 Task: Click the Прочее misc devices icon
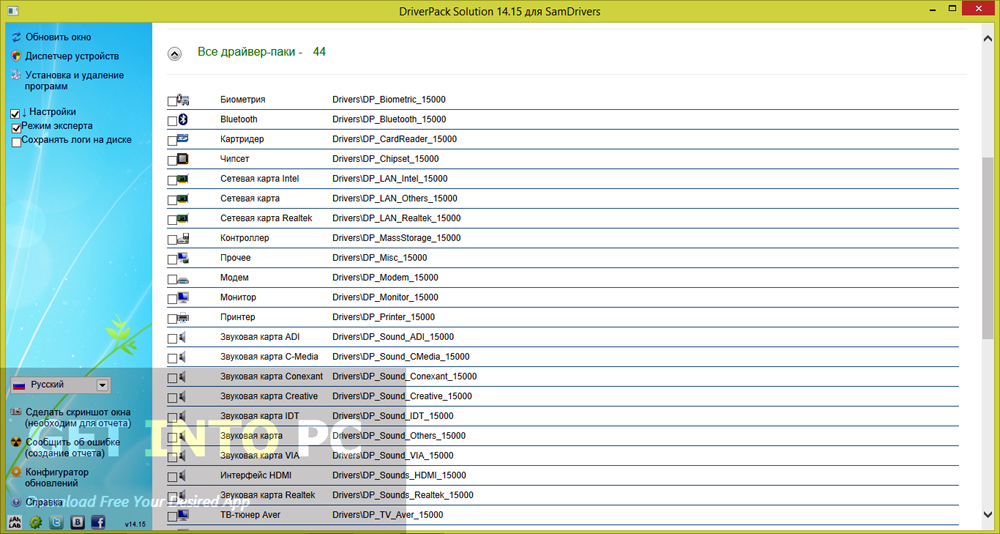tap(183, 258)
